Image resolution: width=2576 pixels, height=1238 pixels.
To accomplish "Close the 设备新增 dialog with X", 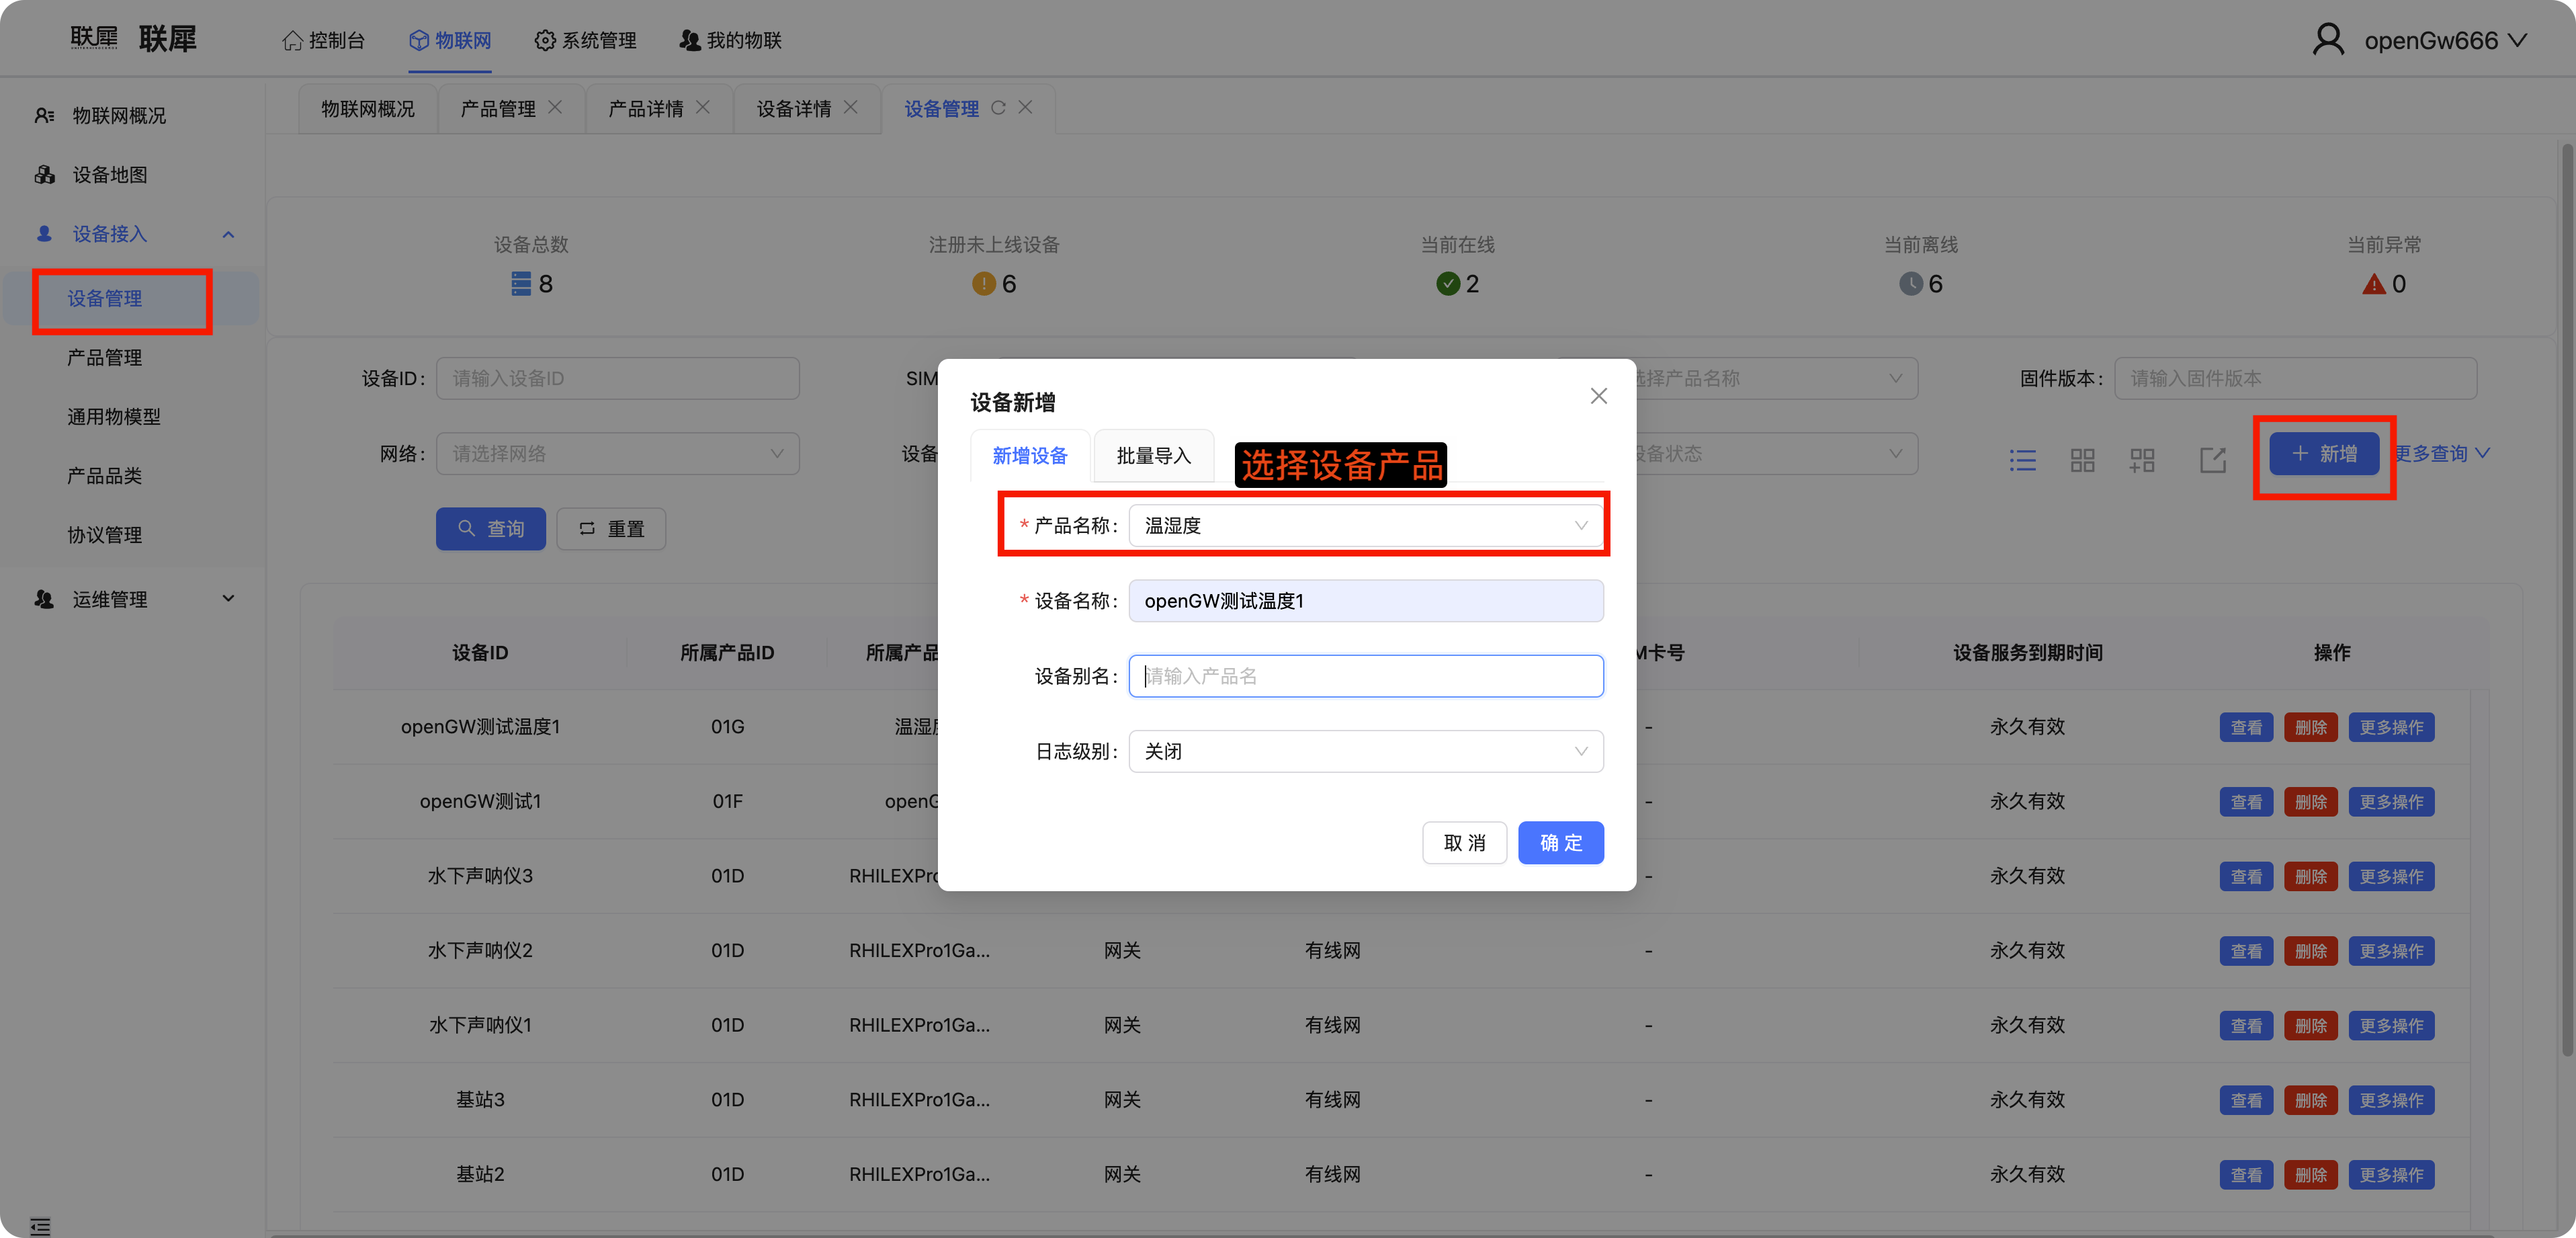I will tap(1598, 396).
